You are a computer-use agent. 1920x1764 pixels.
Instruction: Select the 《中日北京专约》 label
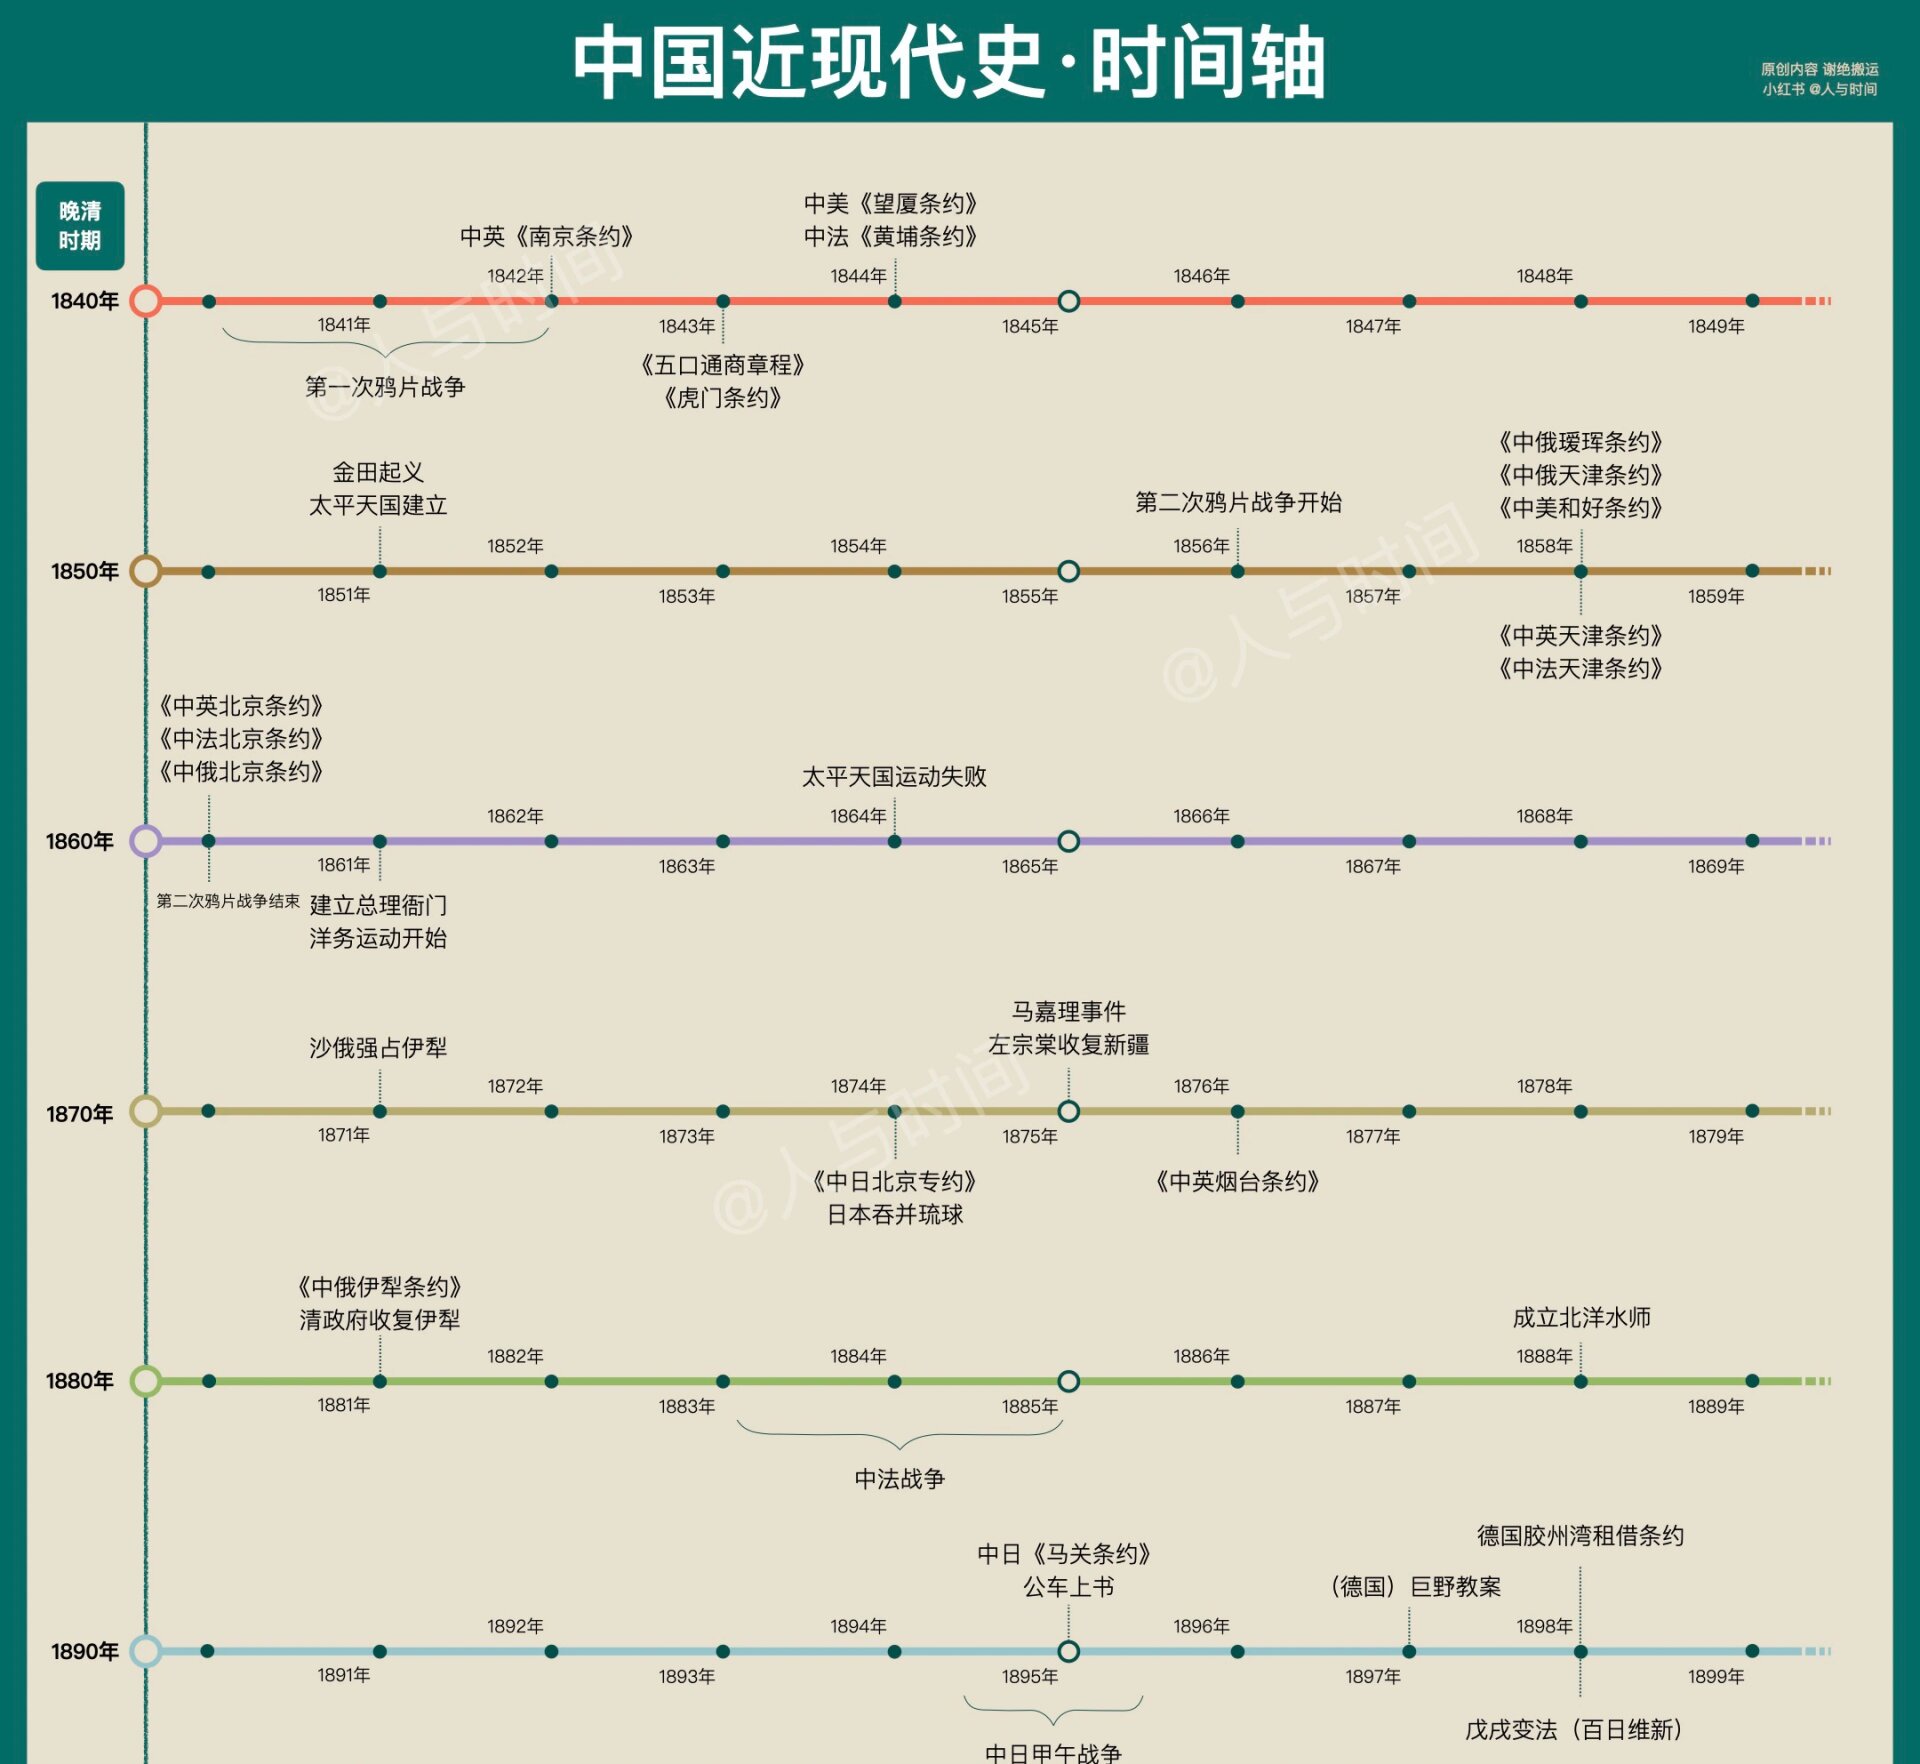click(895, 1181)
